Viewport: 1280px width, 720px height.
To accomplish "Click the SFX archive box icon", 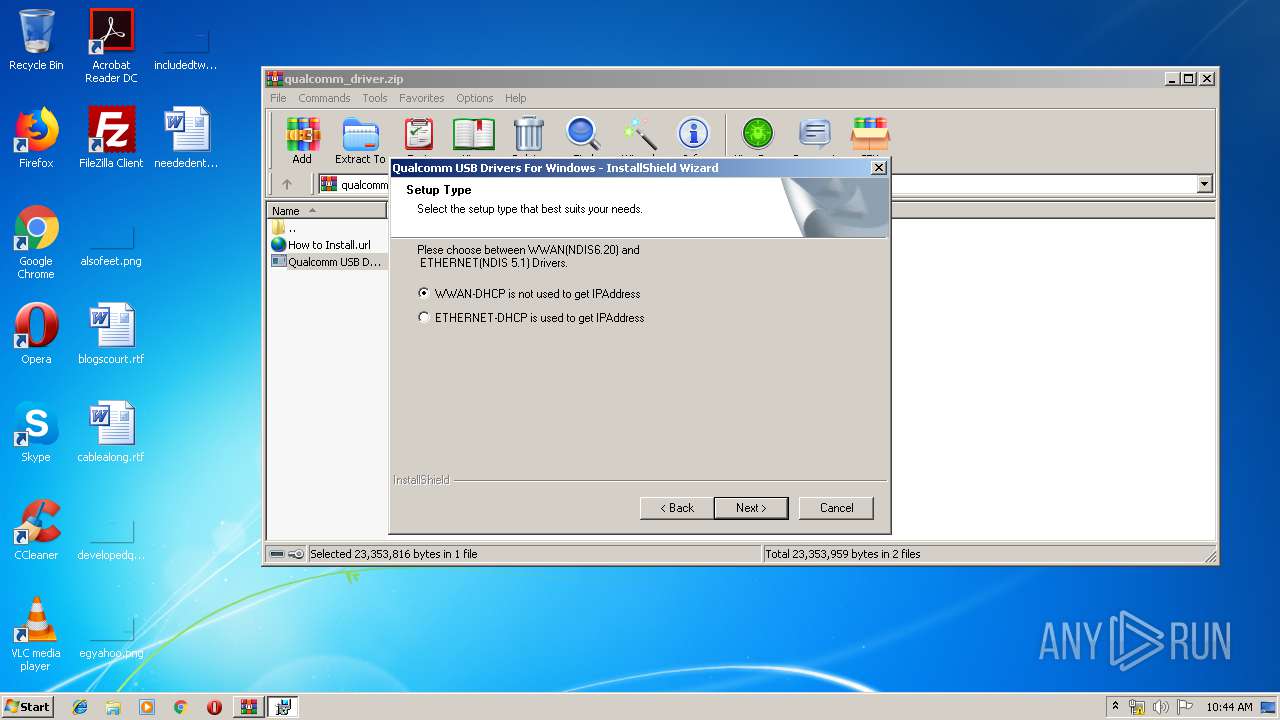I will pyautogui.click(x=870, y=135).
